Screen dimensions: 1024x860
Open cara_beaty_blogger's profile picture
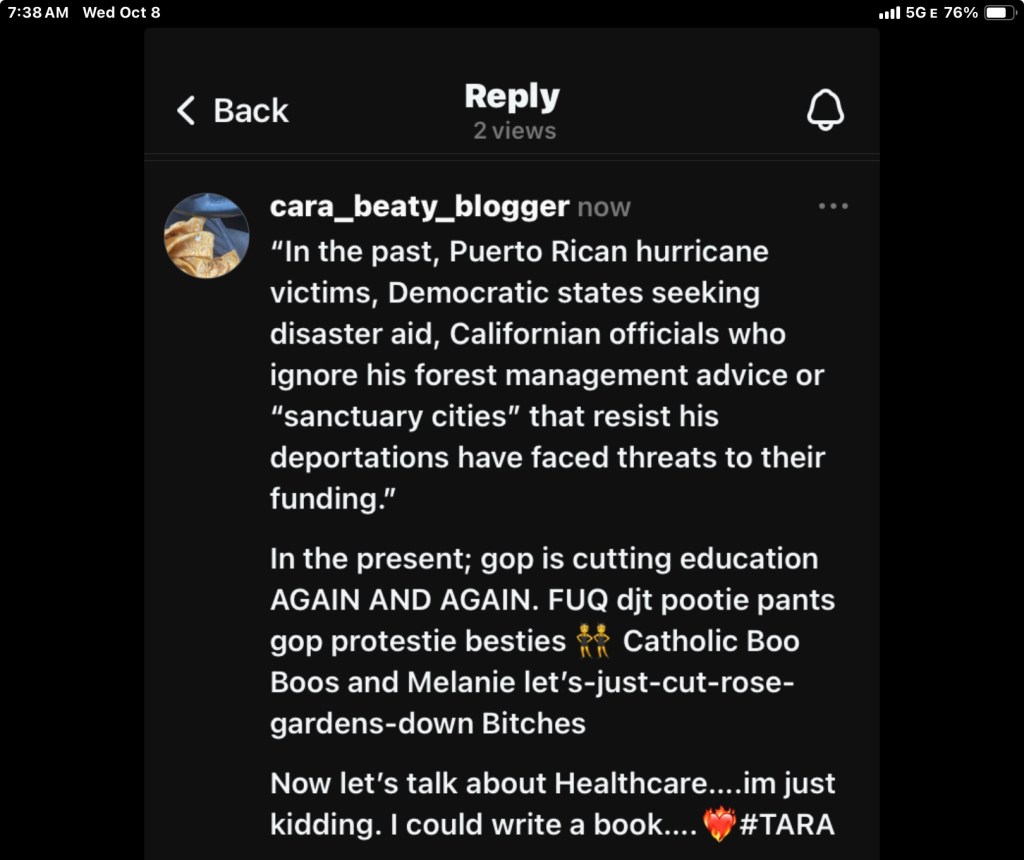coord(207,236)
